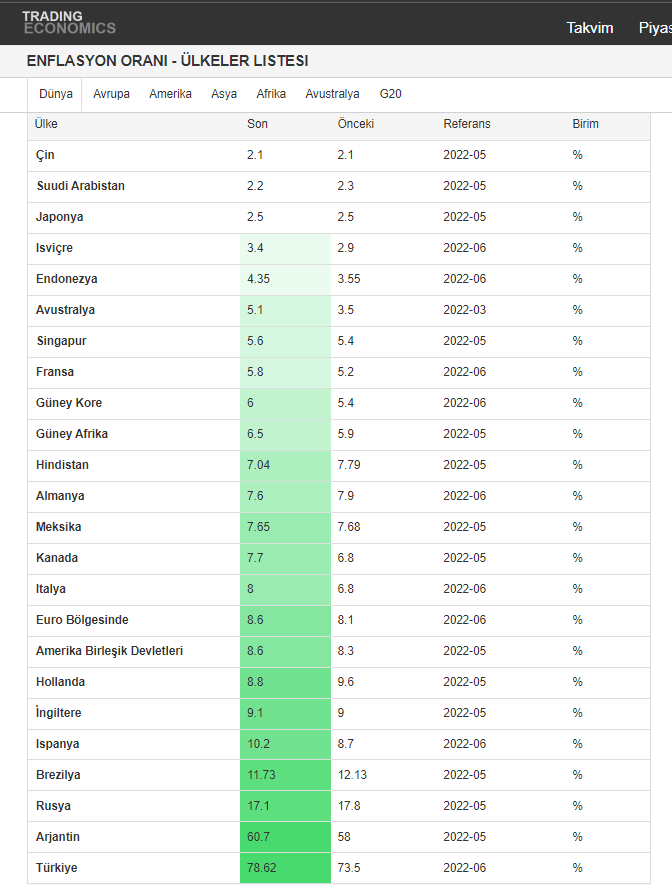This screenshot has height=888, width=672.
Task: Select the Suudi Arabistan link
Action: 80,186
